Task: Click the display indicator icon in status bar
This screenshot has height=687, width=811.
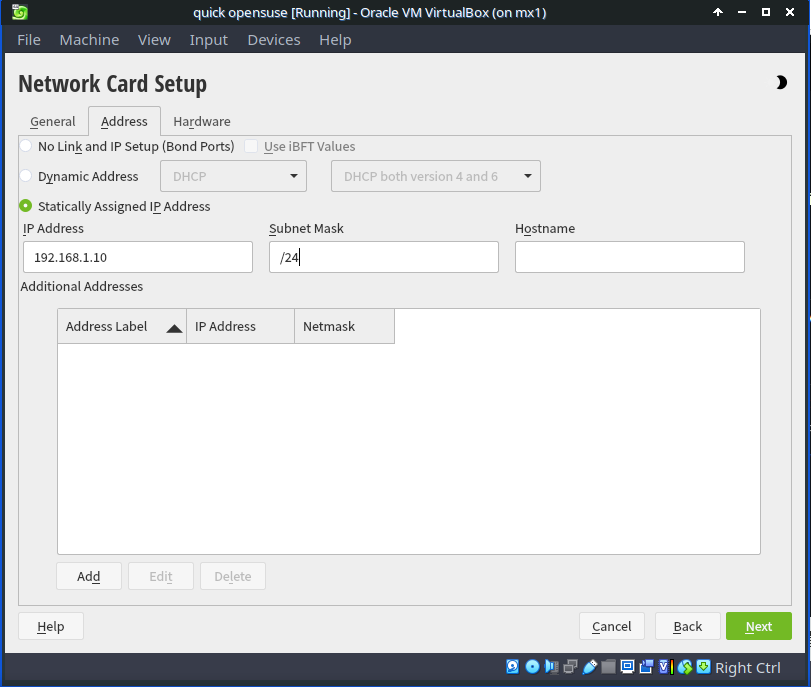Action: (x=627, y=667)
